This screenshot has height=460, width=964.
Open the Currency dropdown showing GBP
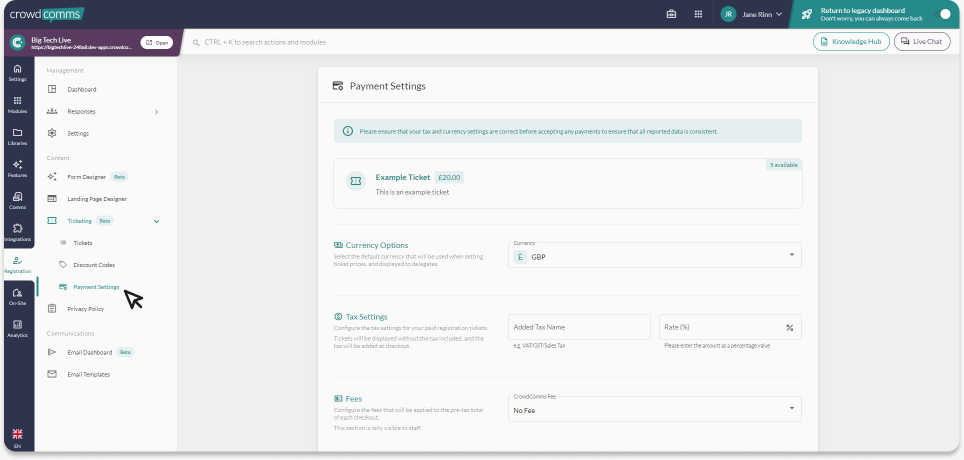[654, 256]
